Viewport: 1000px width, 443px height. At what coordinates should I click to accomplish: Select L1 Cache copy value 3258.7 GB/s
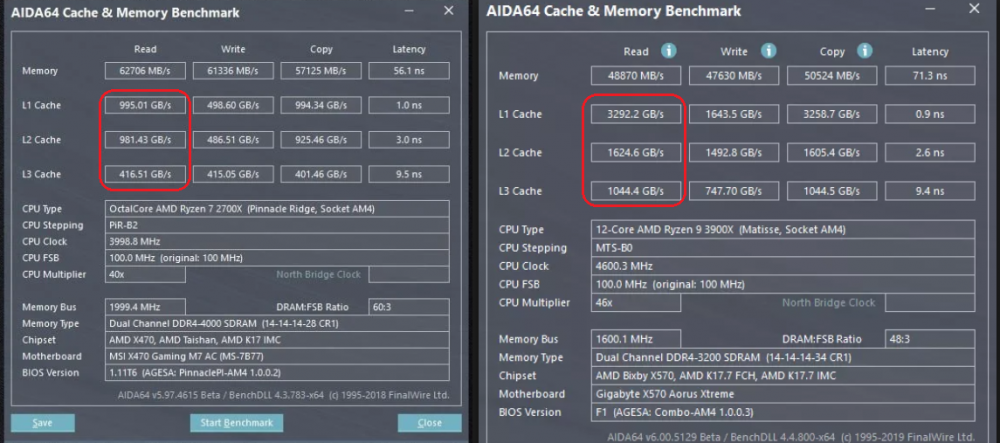(x=832, y=114)
